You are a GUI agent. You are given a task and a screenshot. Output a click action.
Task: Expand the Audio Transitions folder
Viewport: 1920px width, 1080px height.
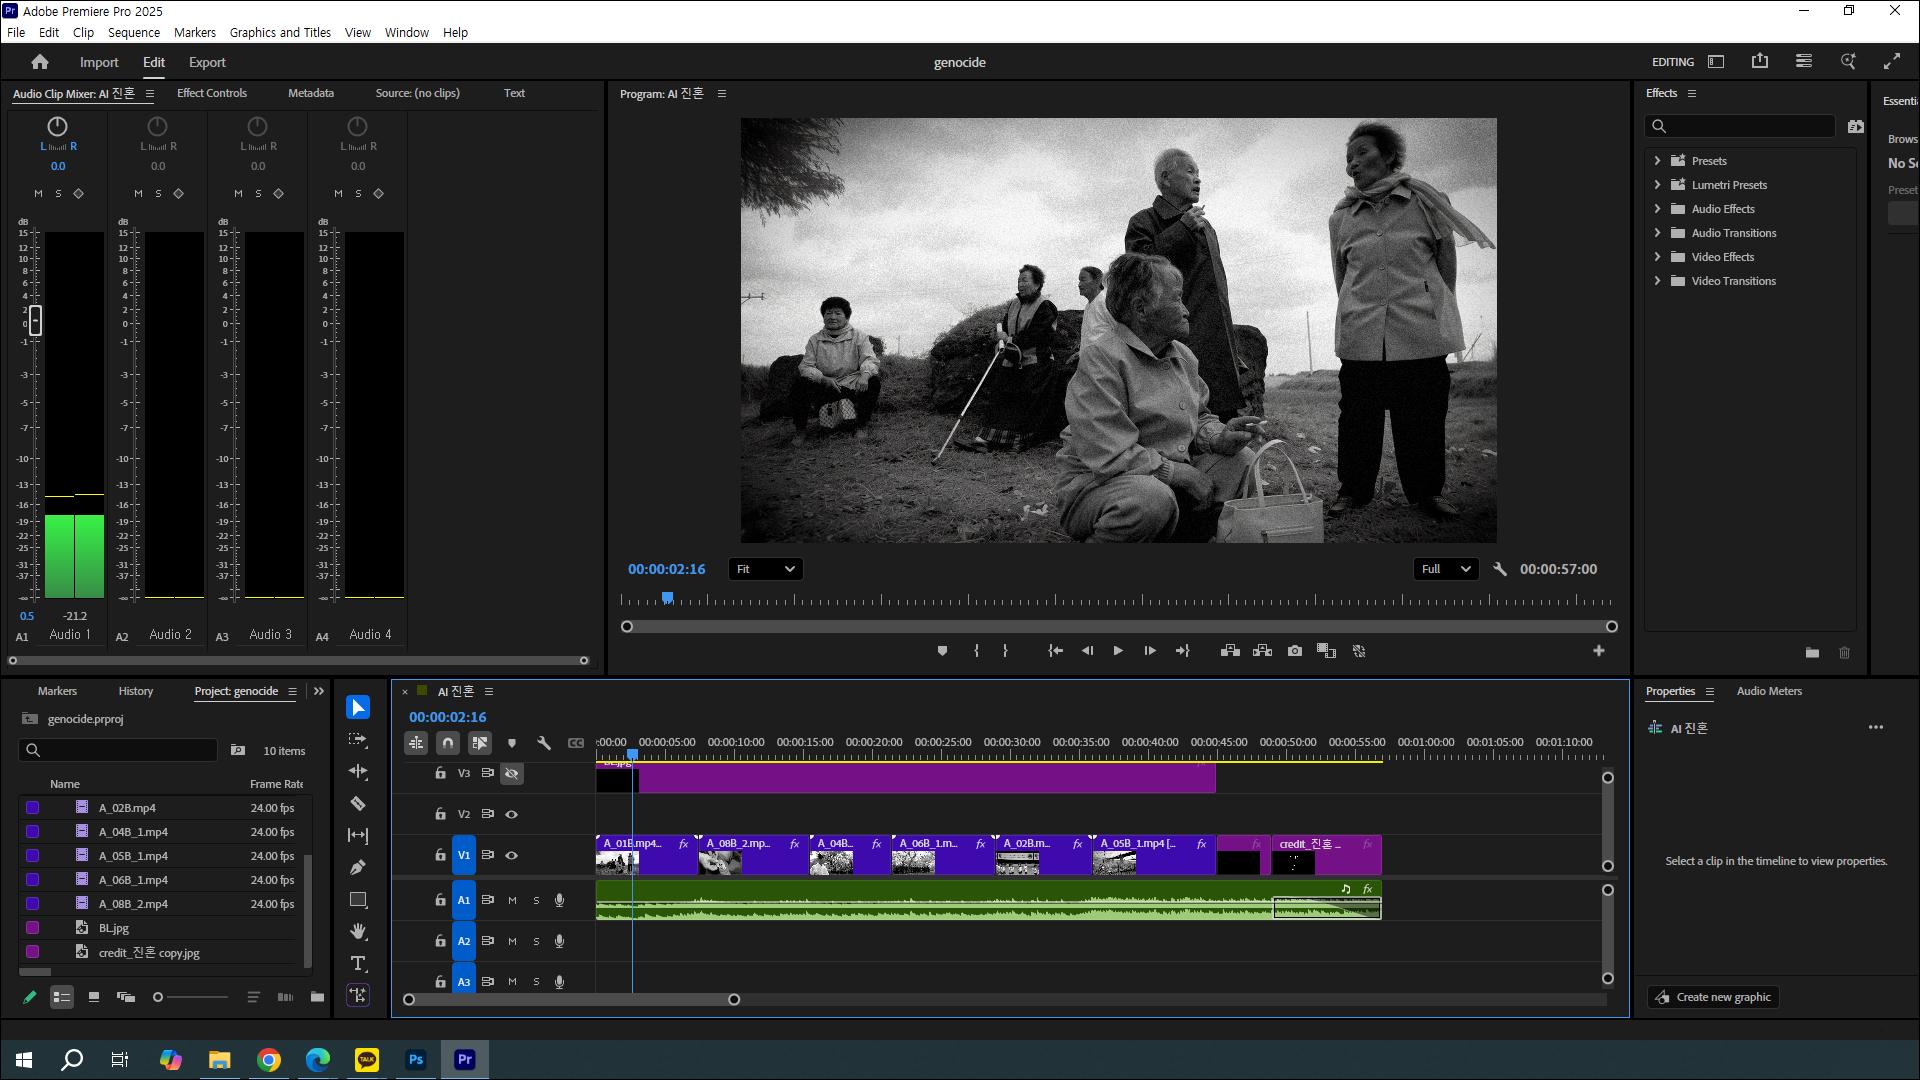[1657, 233]
